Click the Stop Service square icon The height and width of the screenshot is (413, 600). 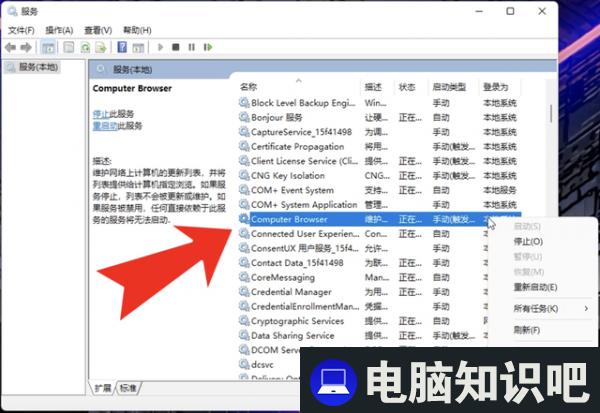(176, 47)
